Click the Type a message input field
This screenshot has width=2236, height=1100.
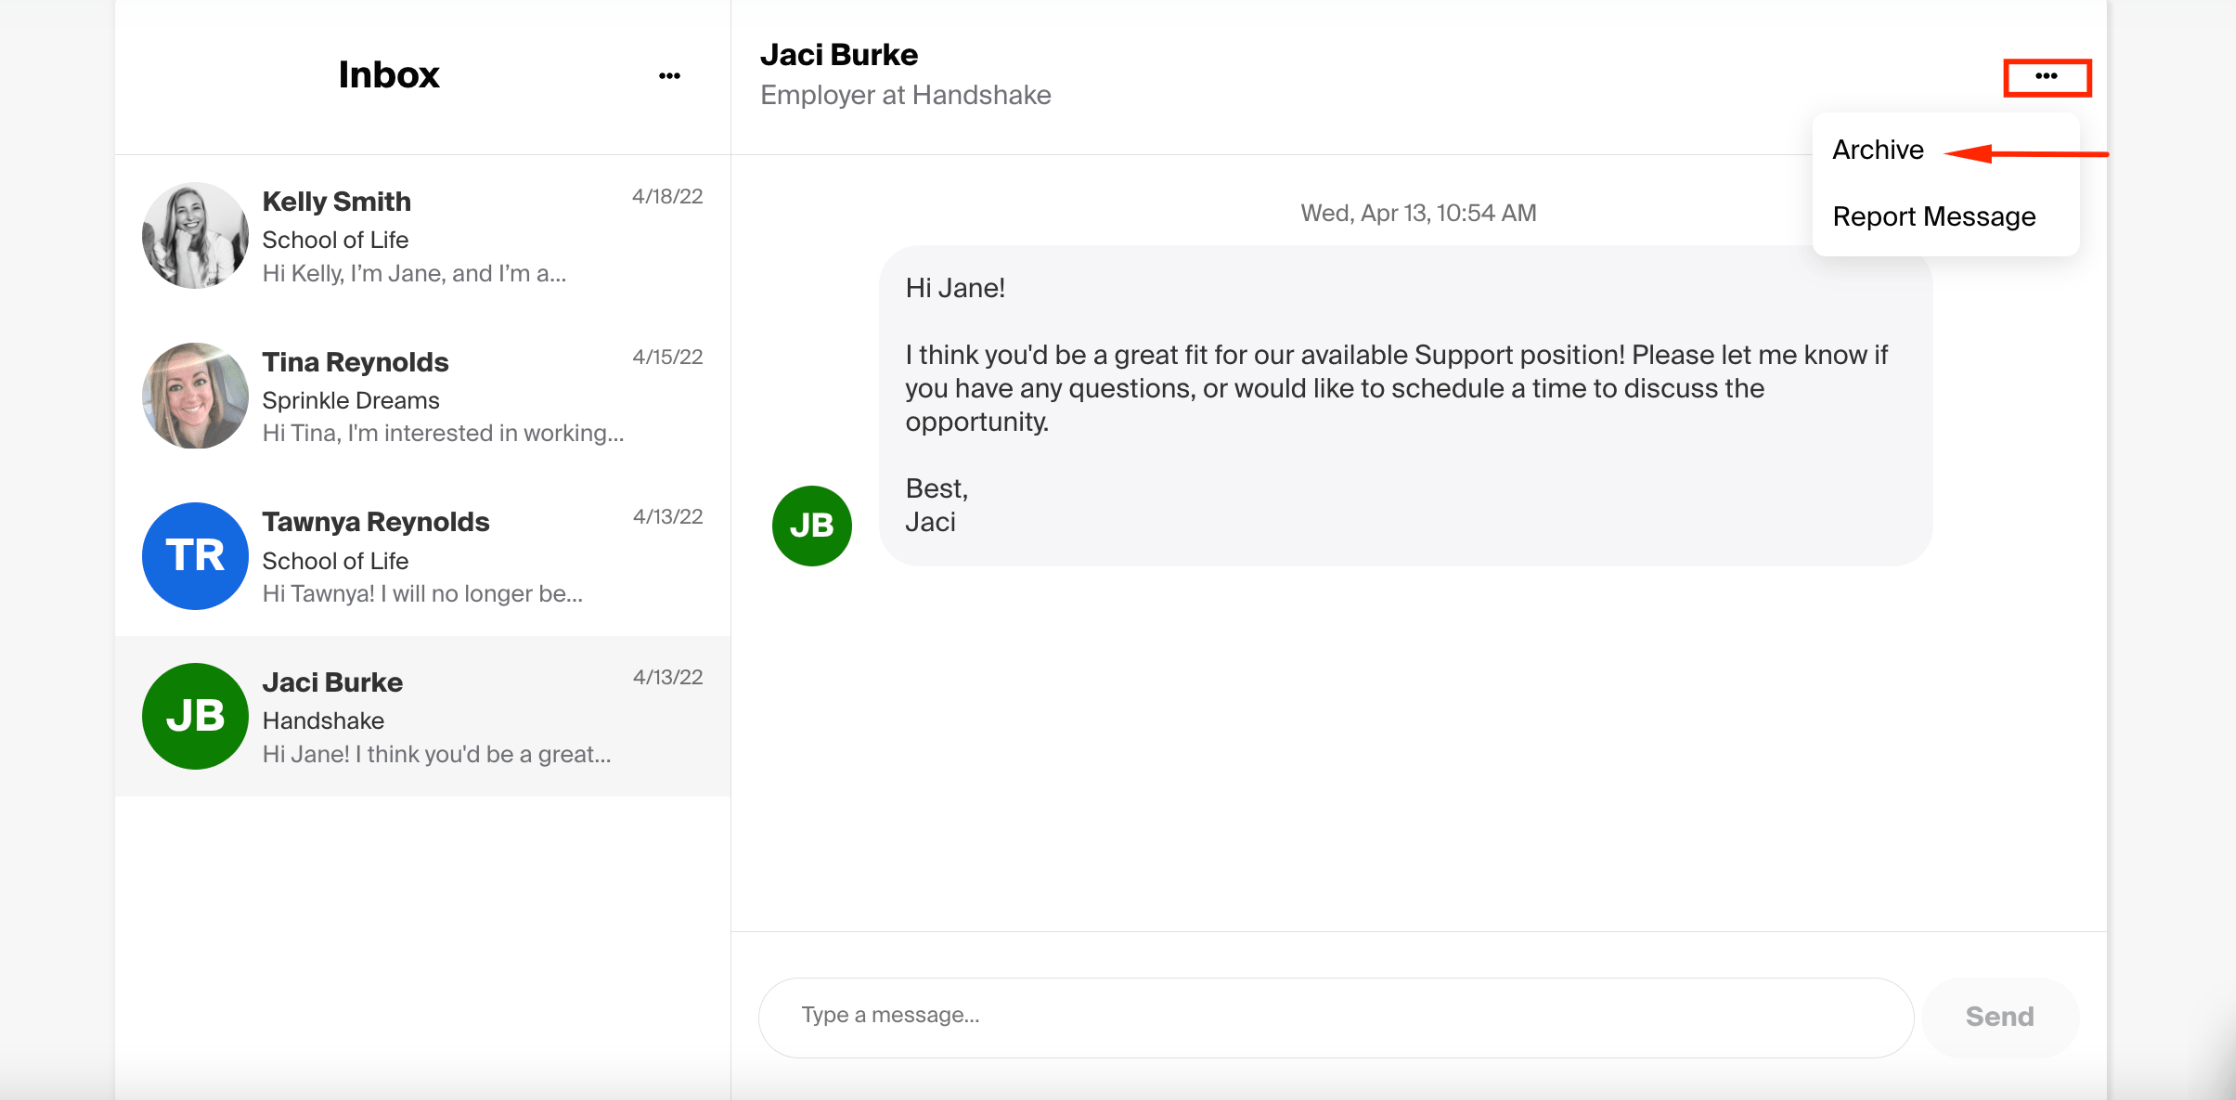[x=1335, y=1017]
